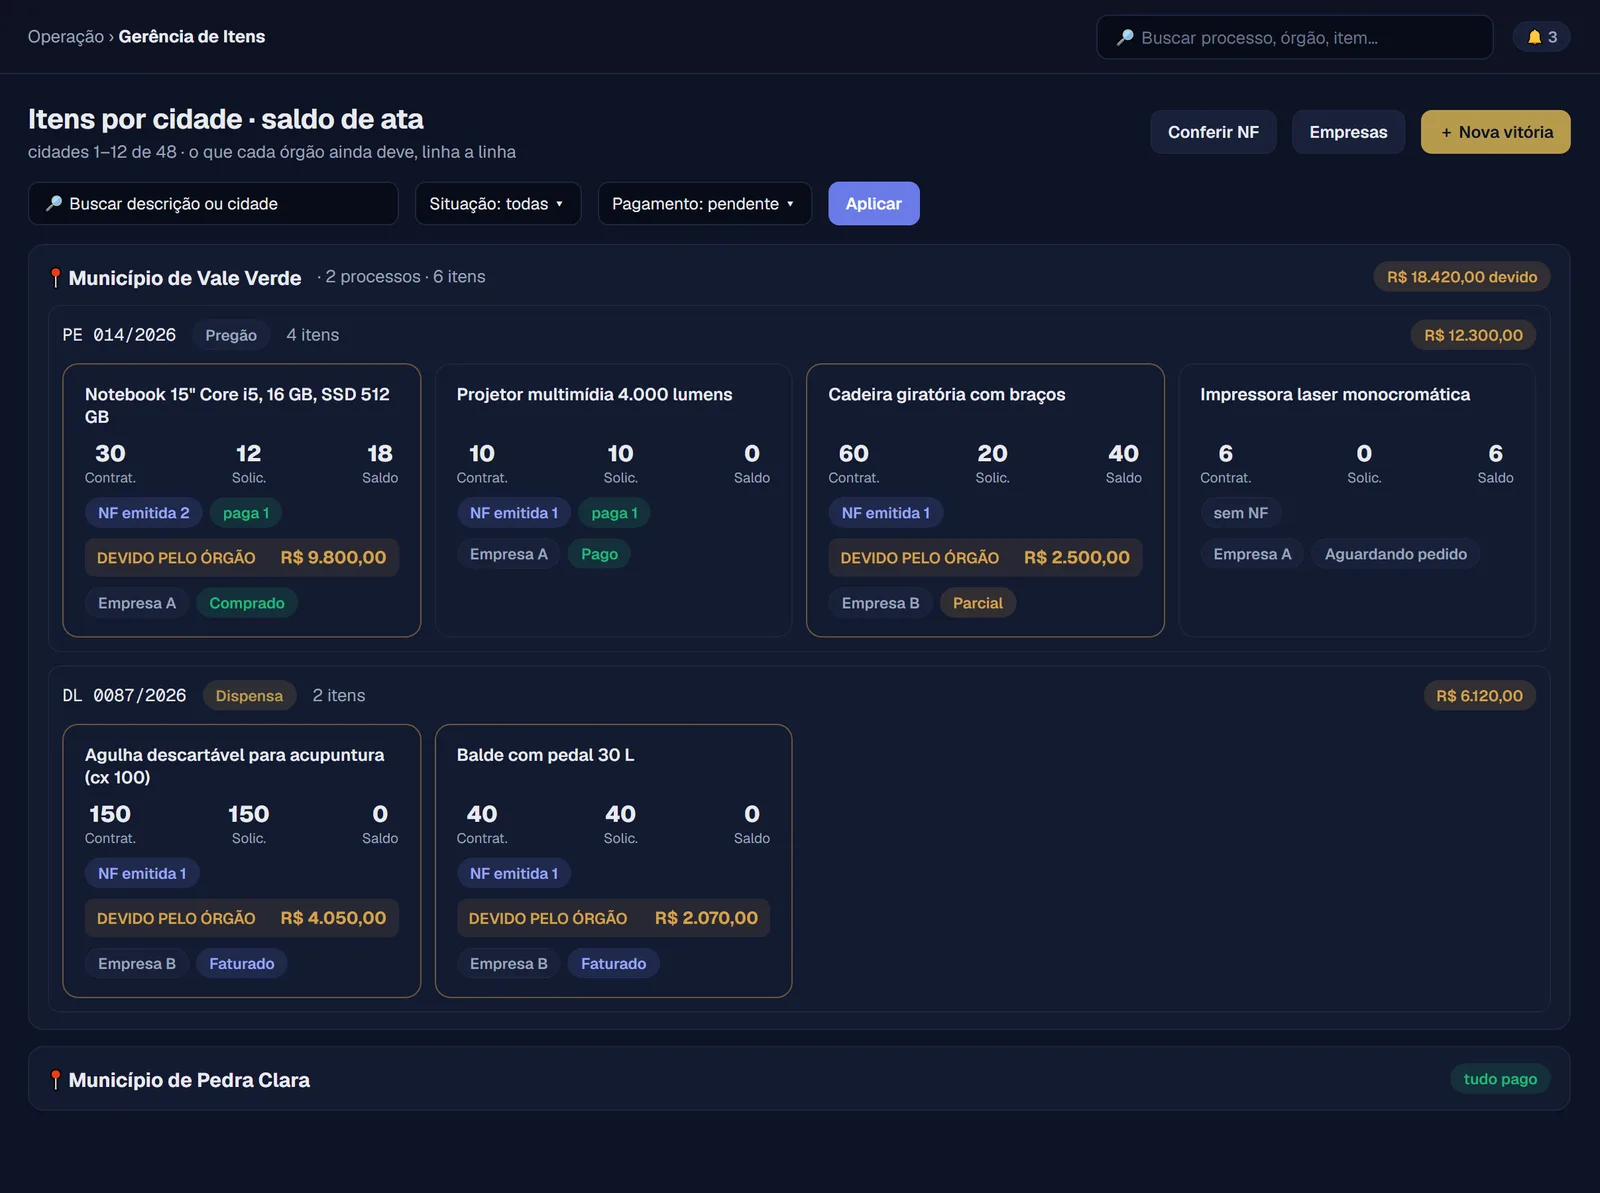This screenshot has height=1193, width=1600.
Task: Open the Impressora laser monocromática card
Action: (x=1357, y=500)
